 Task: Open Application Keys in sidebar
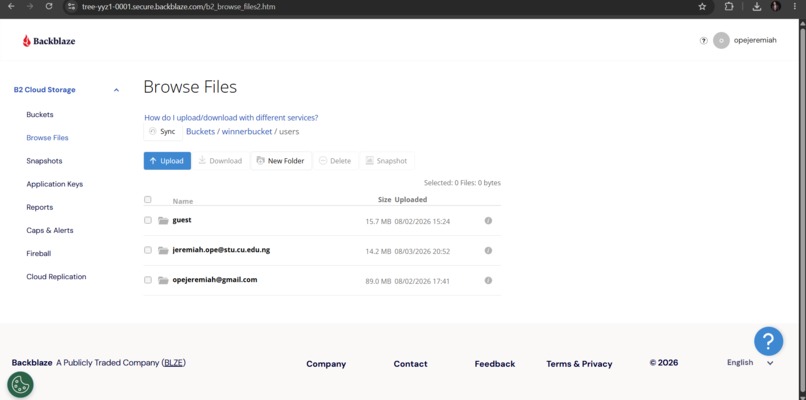coord(54,184)
